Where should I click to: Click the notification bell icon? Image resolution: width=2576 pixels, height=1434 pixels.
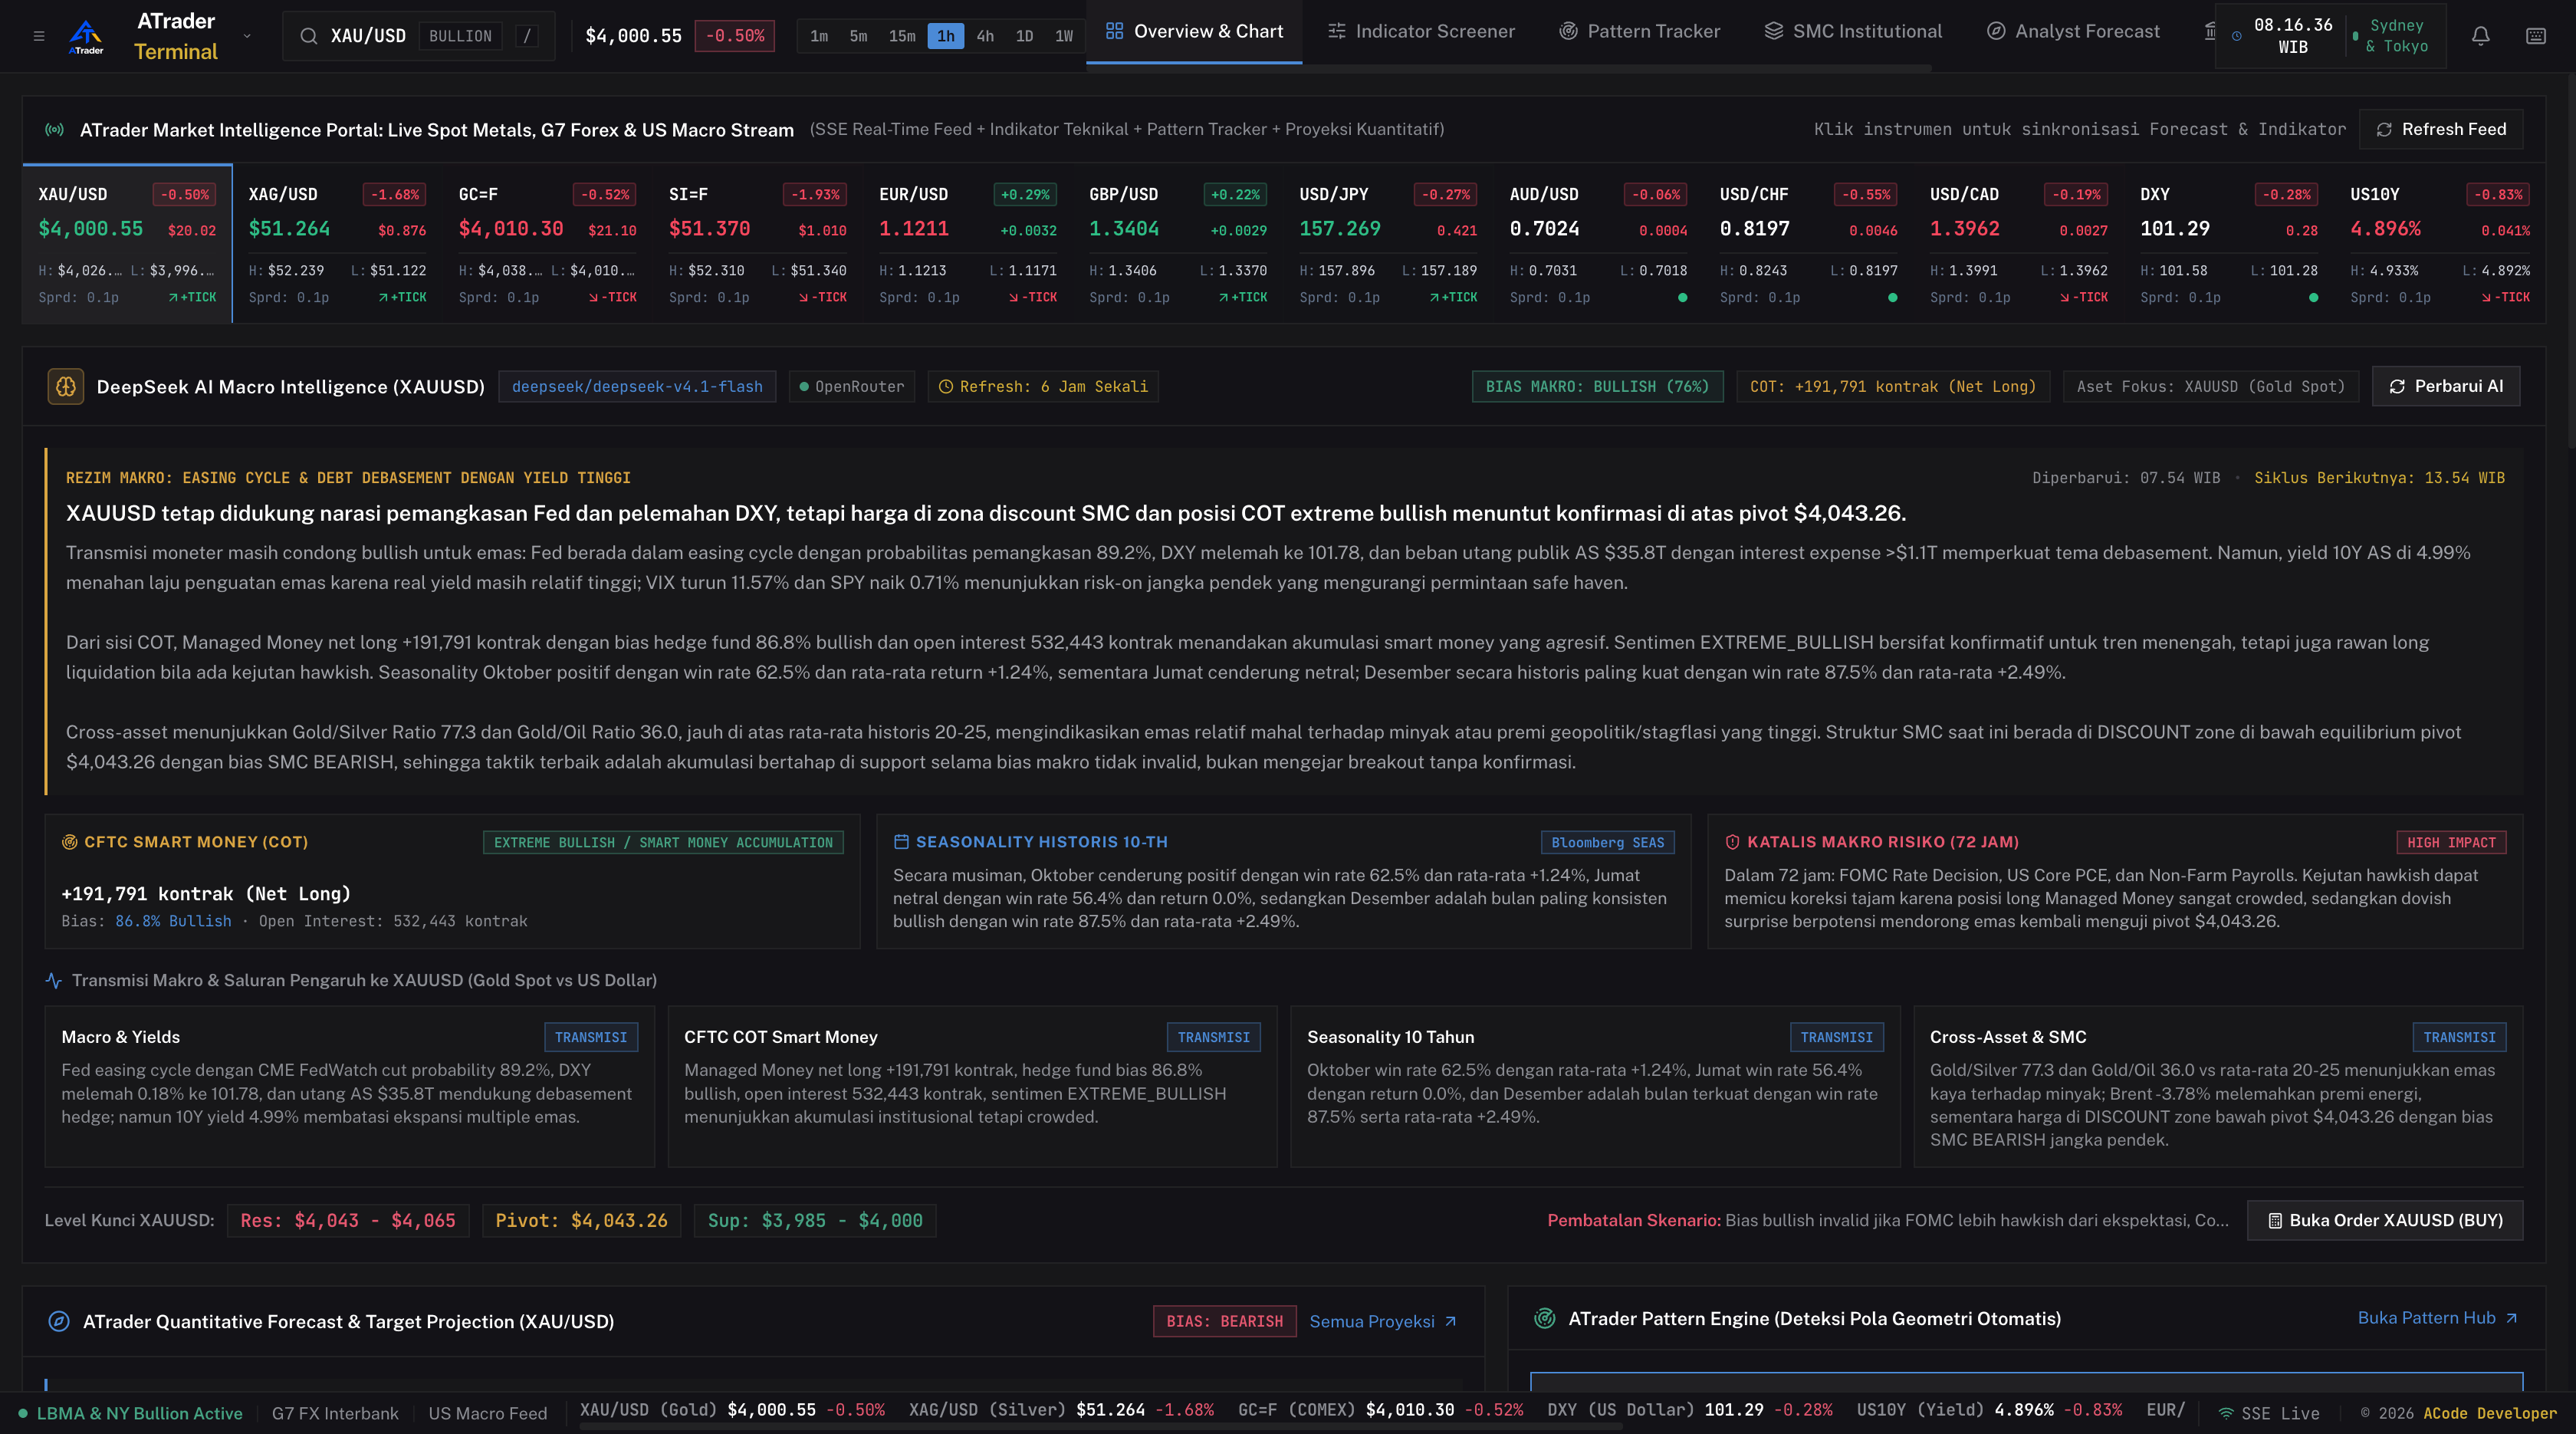coord(2481,36)
